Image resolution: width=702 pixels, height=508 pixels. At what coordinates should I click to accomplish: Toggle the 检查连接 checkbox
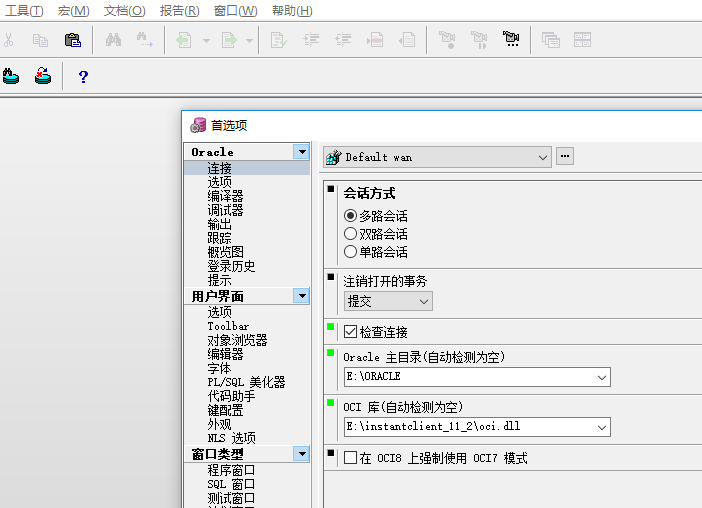pos(350,332)
